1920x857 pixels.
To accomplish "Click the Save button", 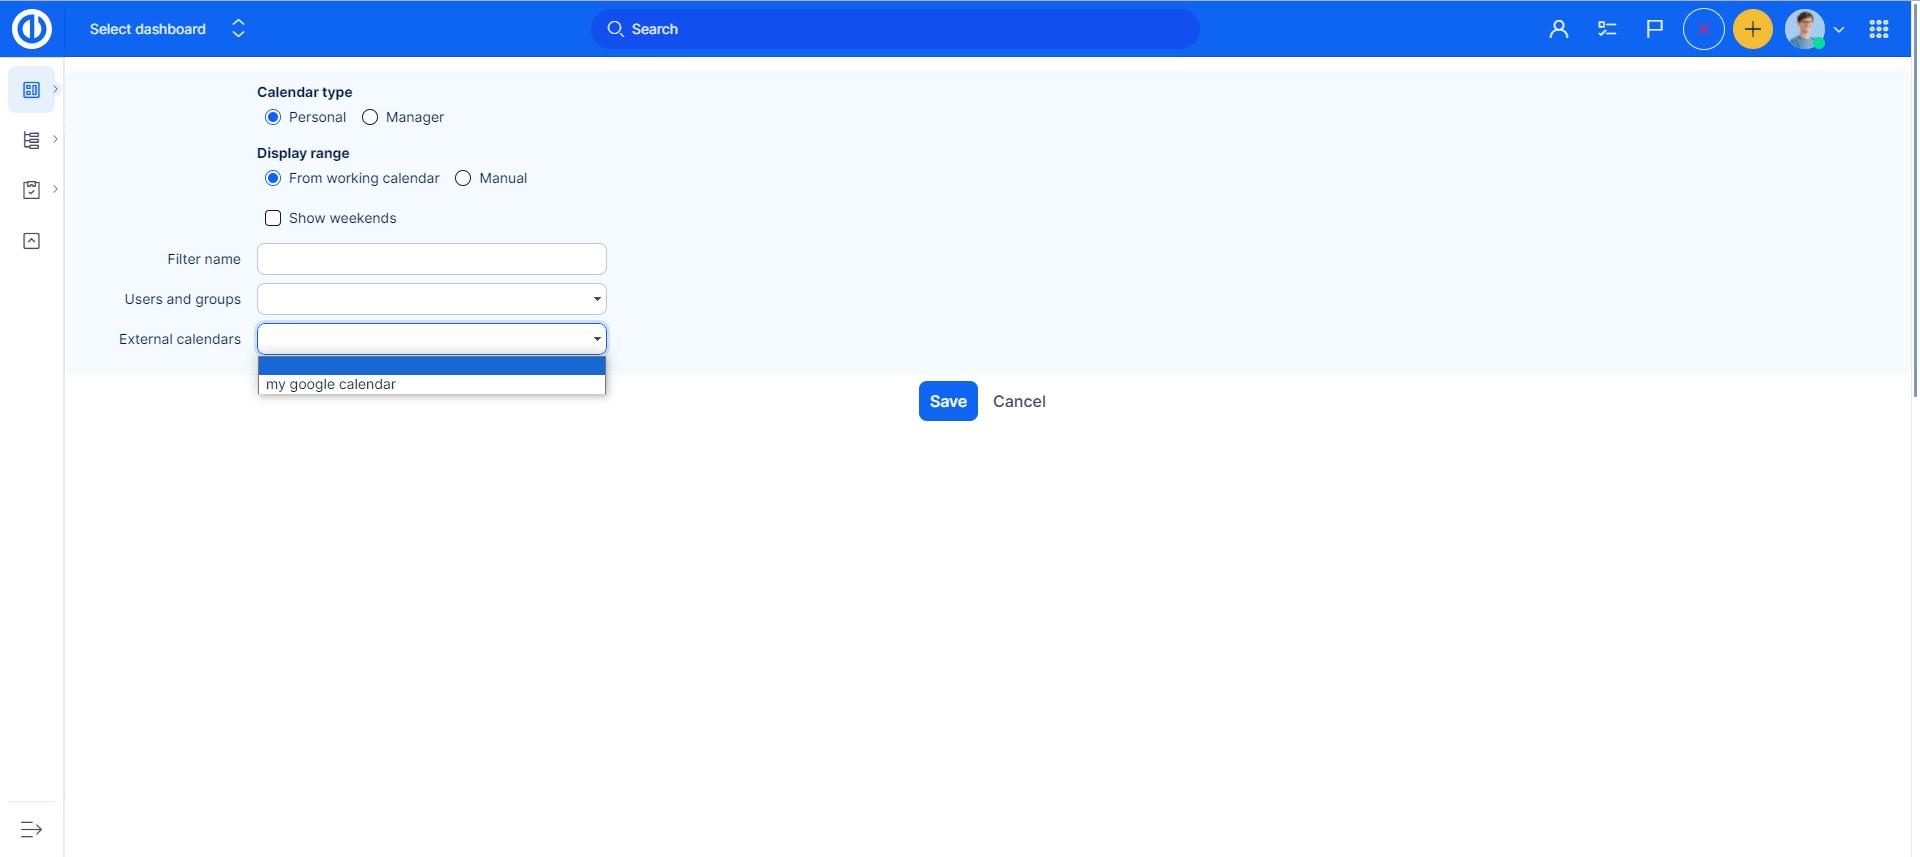I will tap(947, 401).
